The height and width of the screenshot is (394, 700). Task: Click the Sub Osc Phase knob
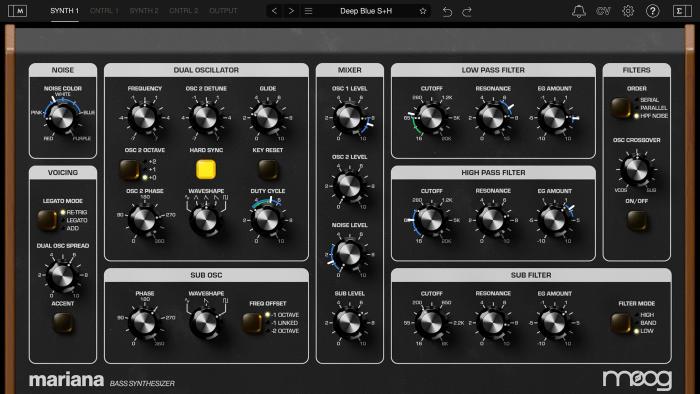[x=144, y=322]
